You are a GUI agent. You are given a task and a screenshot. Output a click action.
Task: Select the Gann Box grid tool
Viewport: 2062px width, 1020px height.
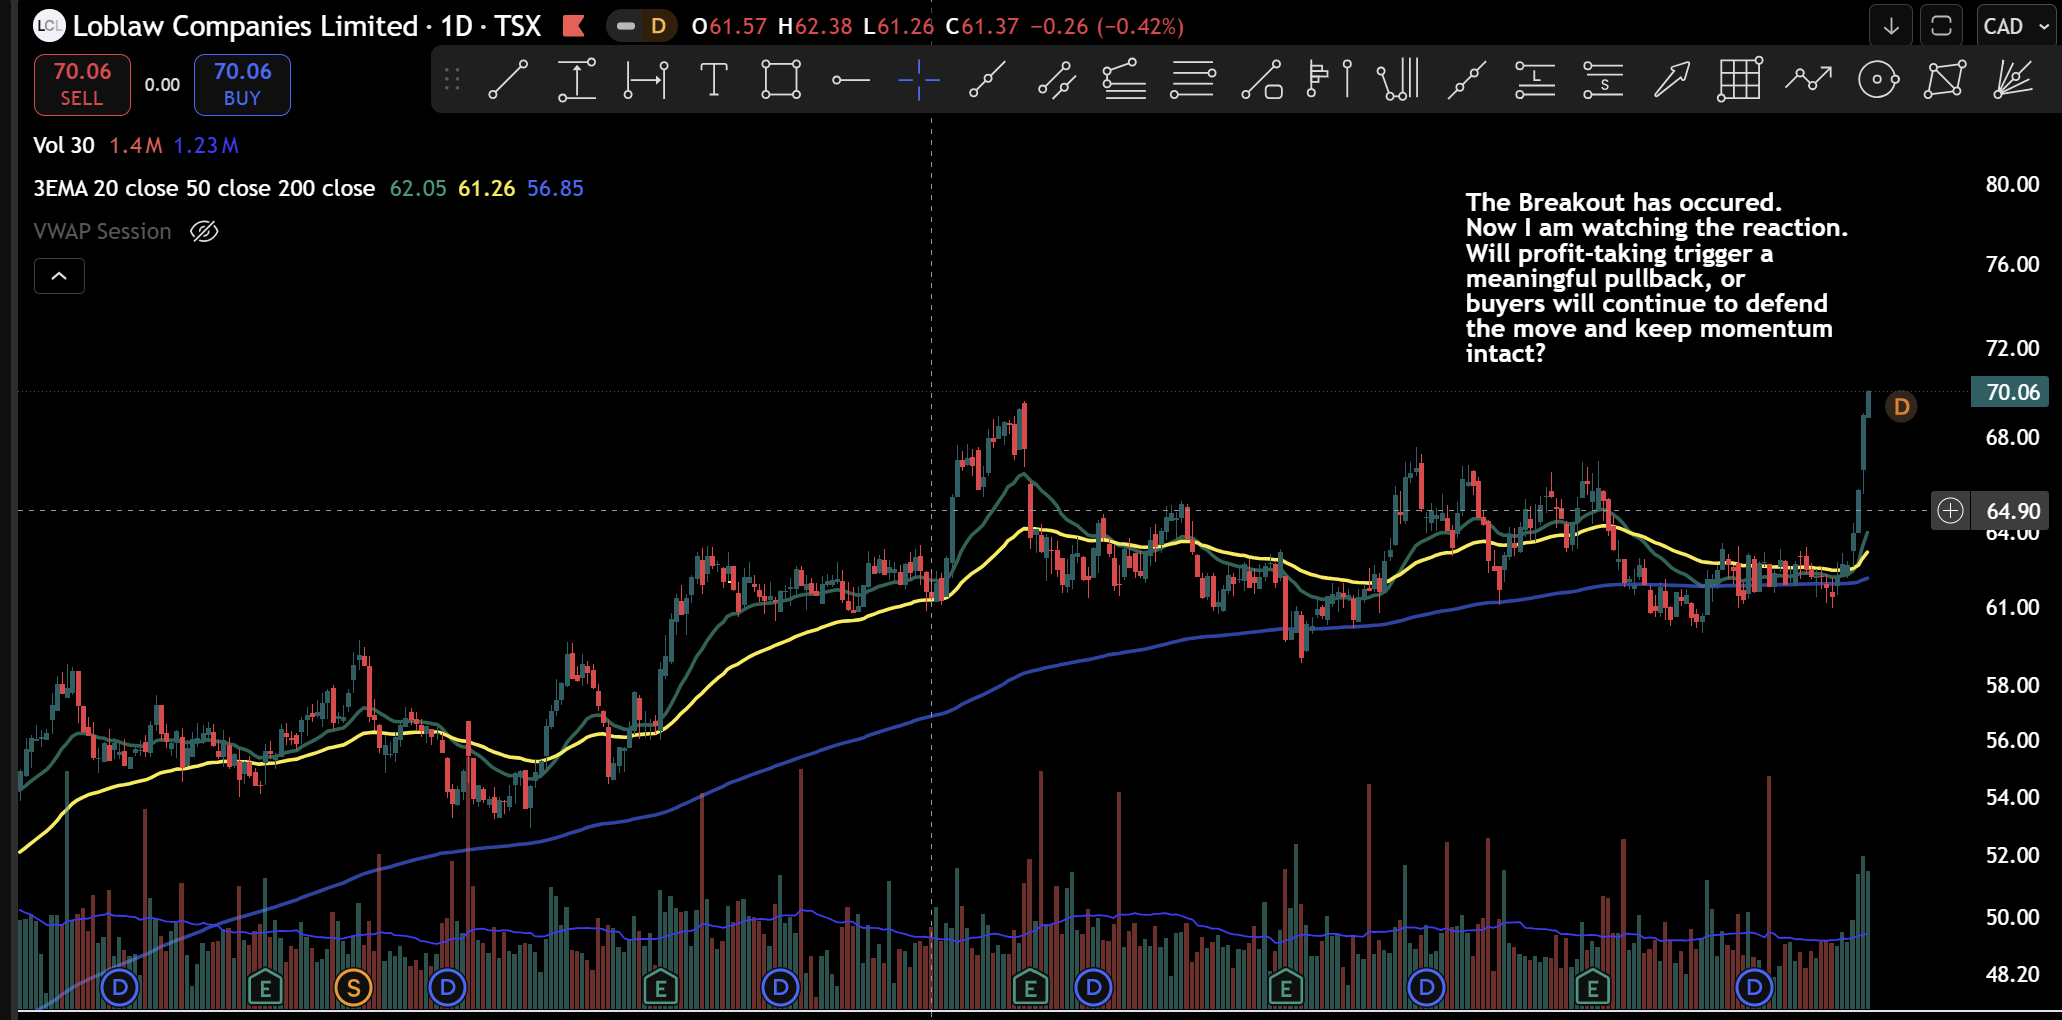pos(1740,80)
